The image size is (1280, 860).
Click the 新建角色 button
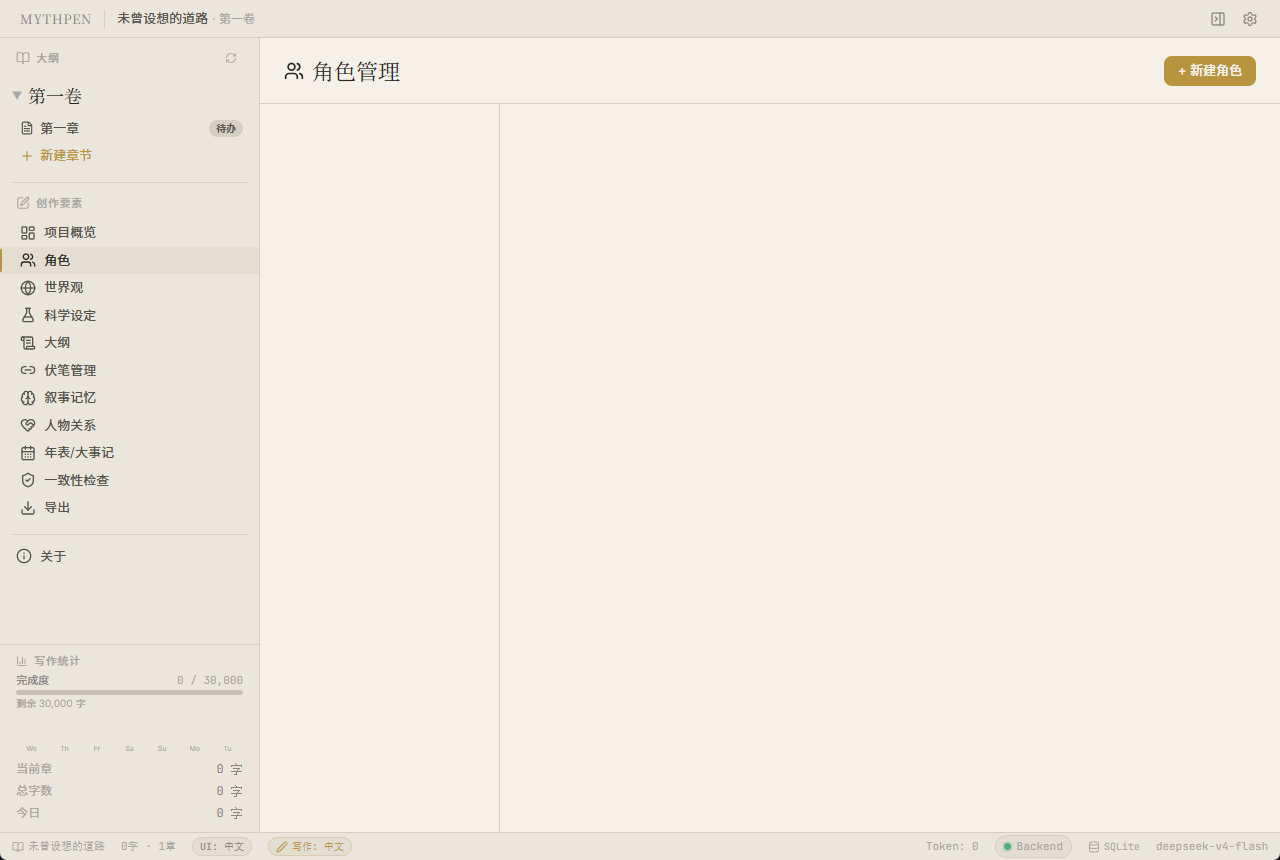coord(1210,71)
